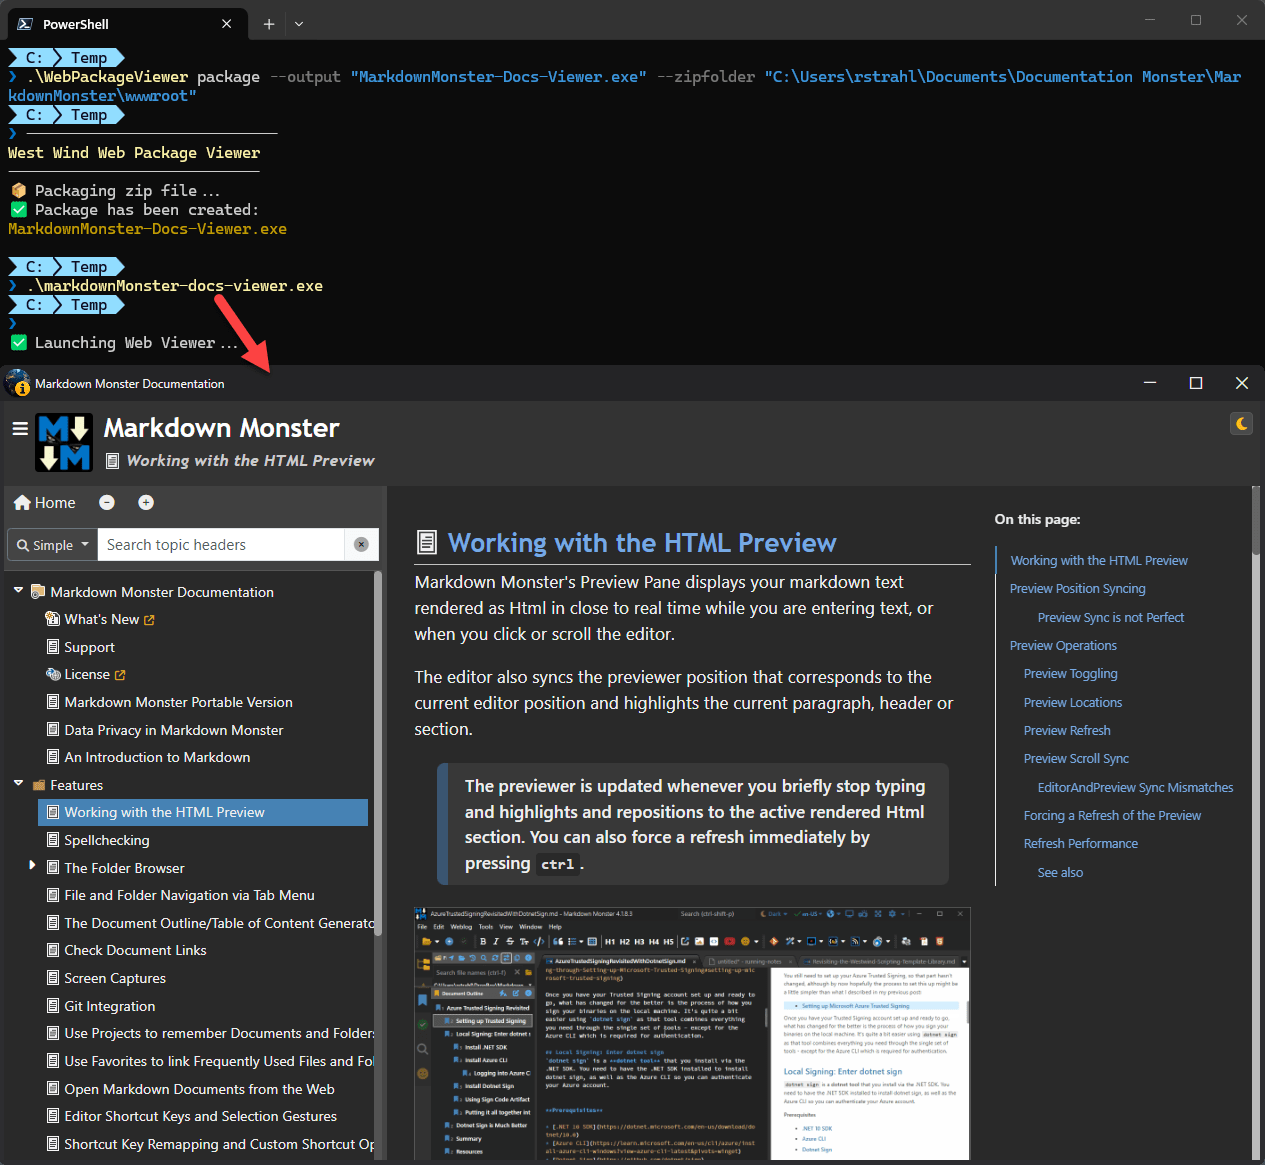Open the Spellchecking topic
Viewport: 1265px width, 1165px height.
click(107, 841)
